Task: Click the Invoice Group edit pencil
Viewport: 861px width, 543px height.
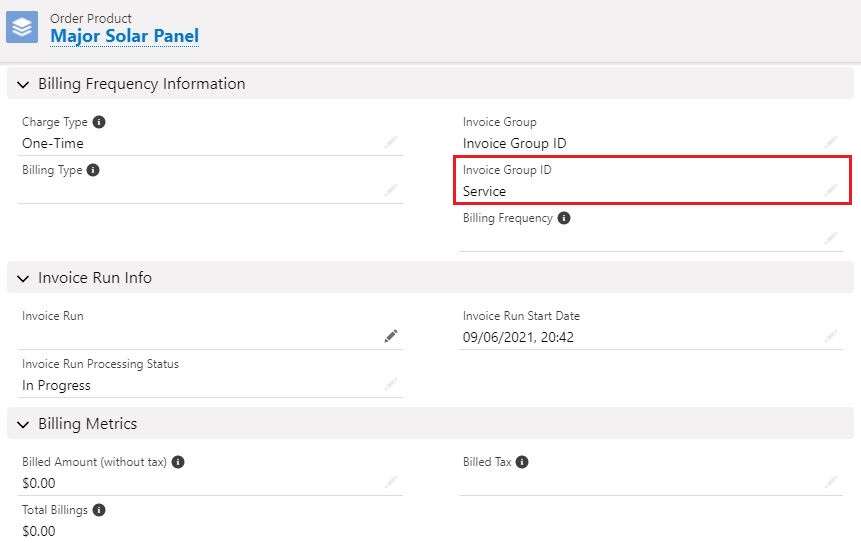Action: (x=831, y=142)
